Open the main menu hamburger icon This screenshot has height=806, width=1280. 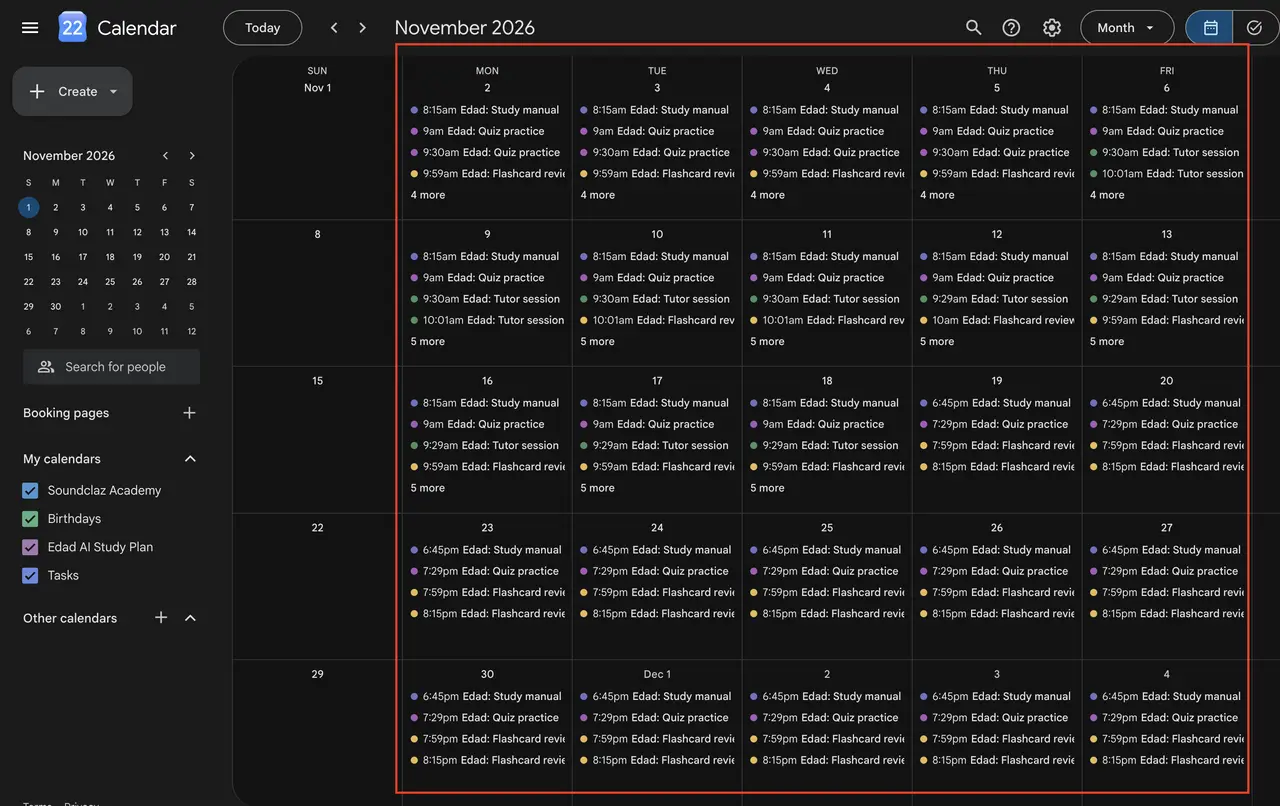pos(30,28)
